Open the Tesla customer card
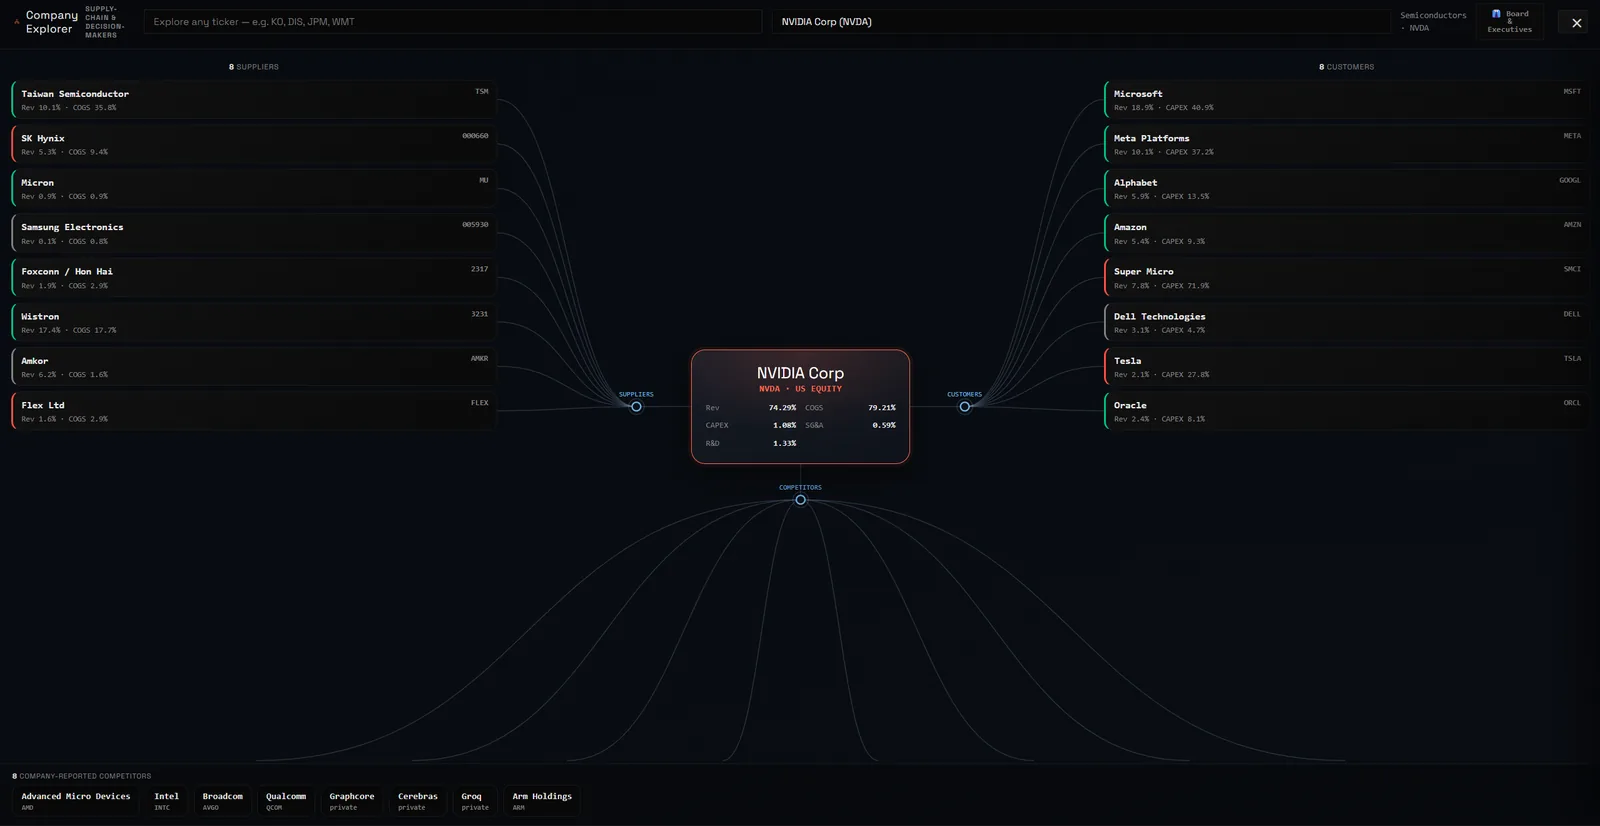This screenshot has width=1600, height=826. click(1346, 367)
